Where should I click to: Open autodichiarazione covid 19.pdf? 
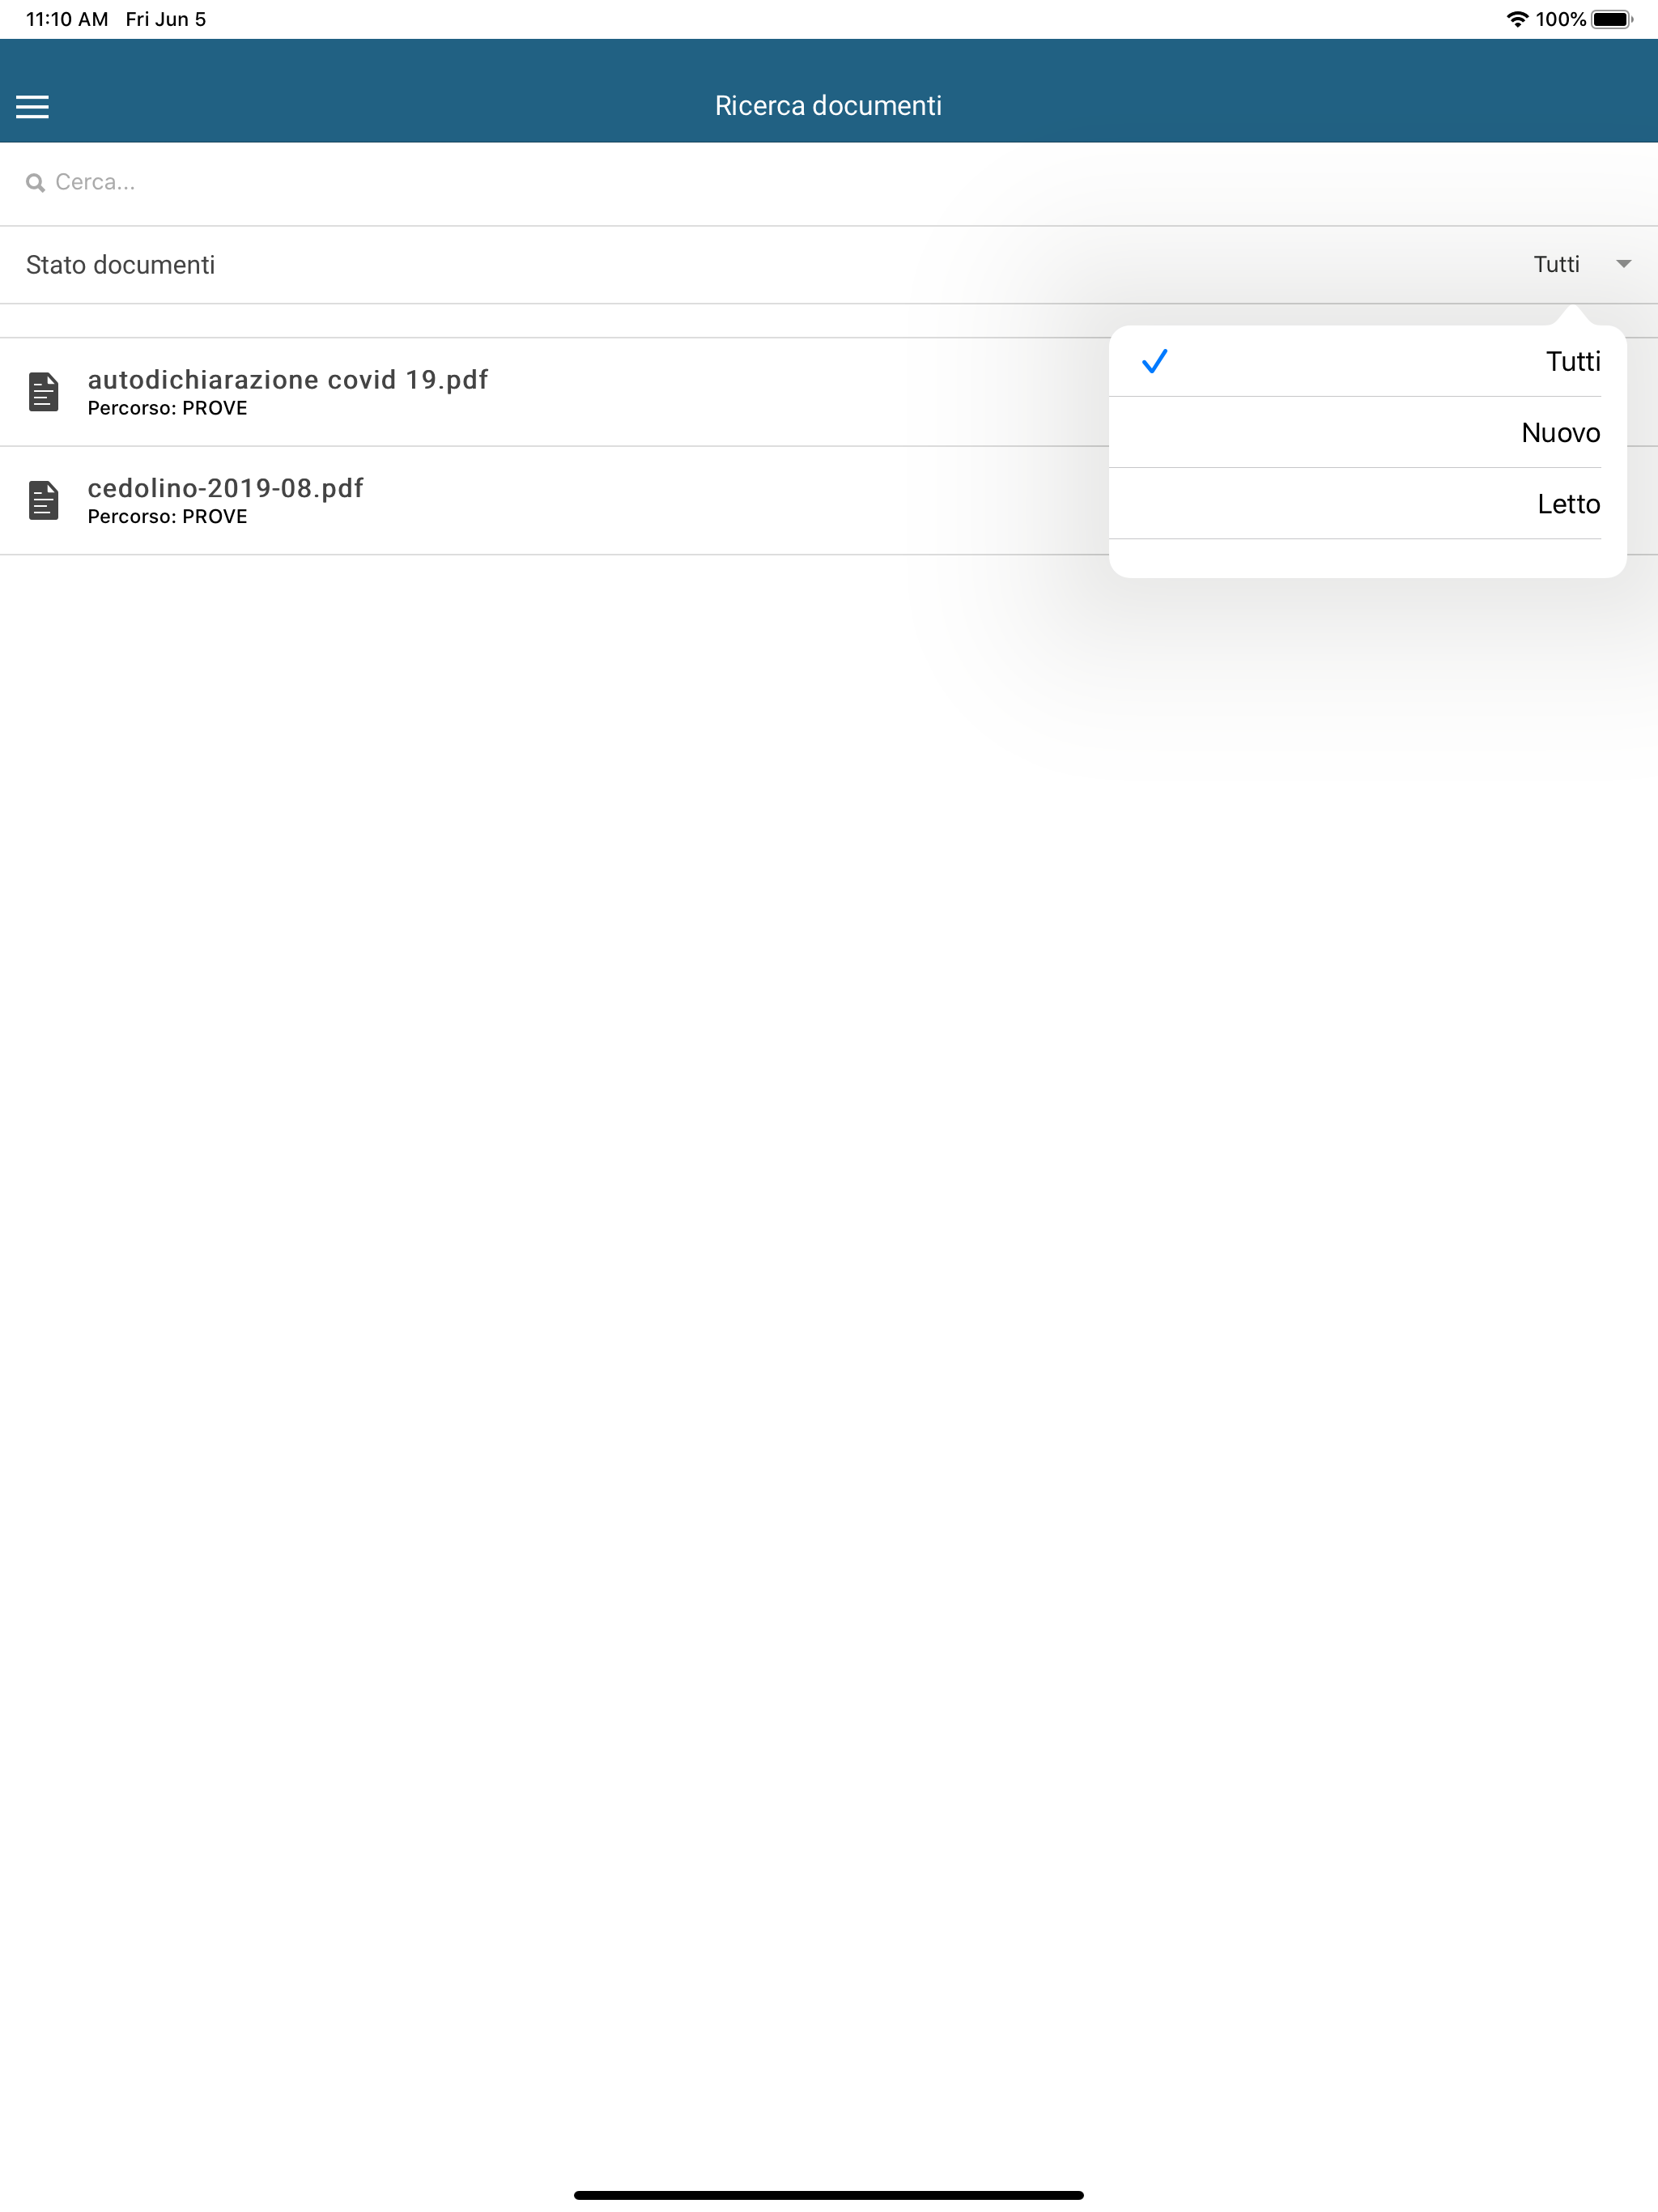click(288, 379)
